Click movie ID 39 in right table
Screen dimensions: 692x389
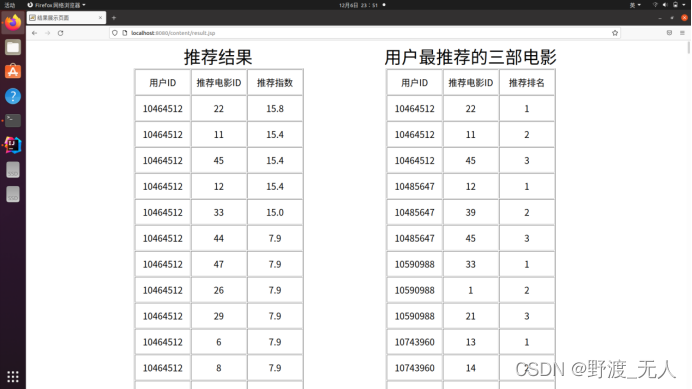coord(470,212)
